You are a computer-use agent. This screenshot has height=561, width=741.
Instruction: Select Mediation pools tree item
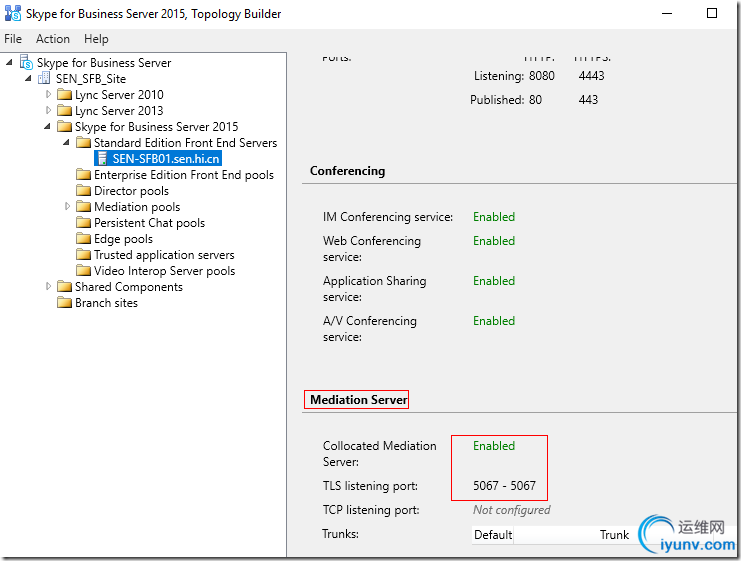[x=137, y=207]
